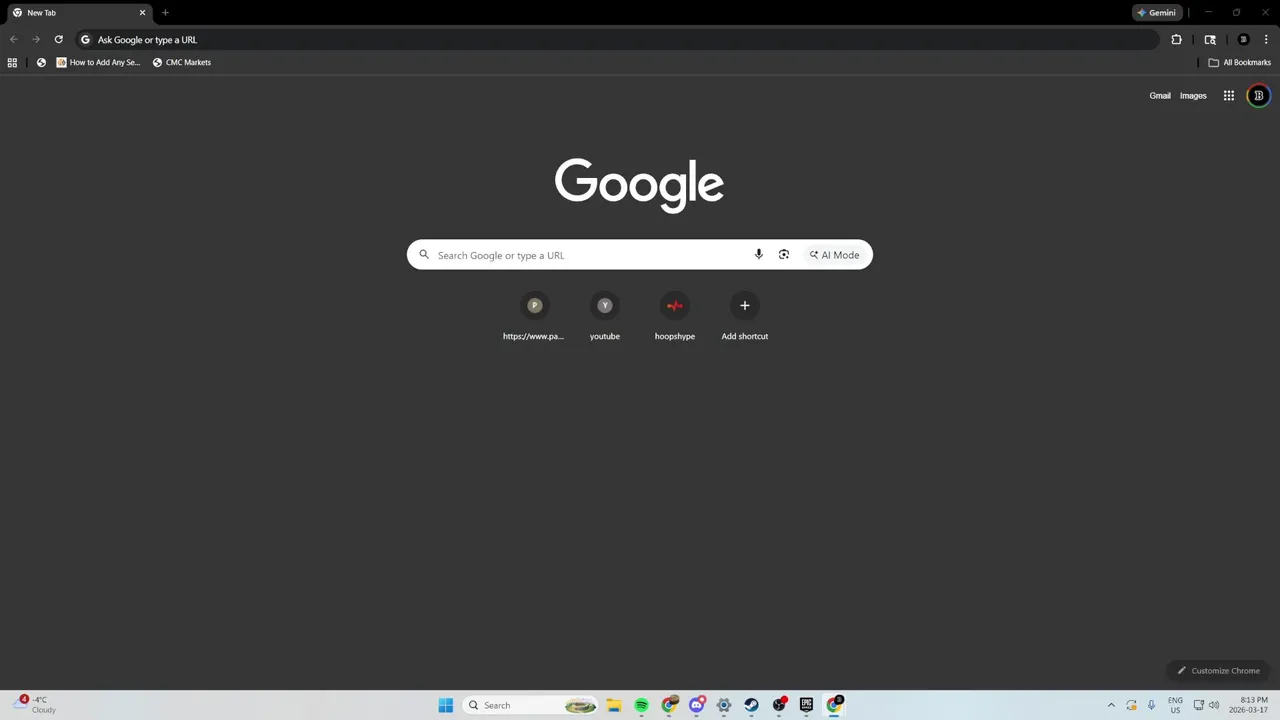Open Steam from taskbar
The width and height of the screenshot is (1280, 720).
point(751,705)
